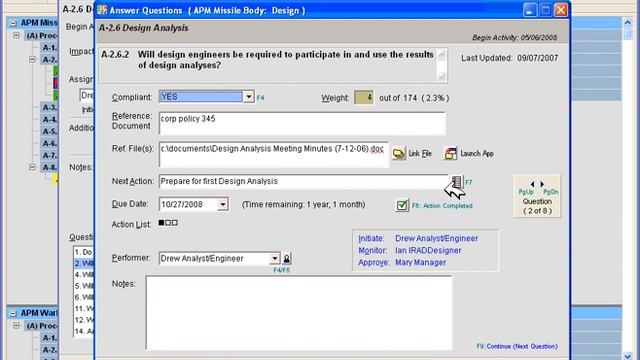Click the question text scroll down arrow
The image size is (640, 360).
[441, 76]
